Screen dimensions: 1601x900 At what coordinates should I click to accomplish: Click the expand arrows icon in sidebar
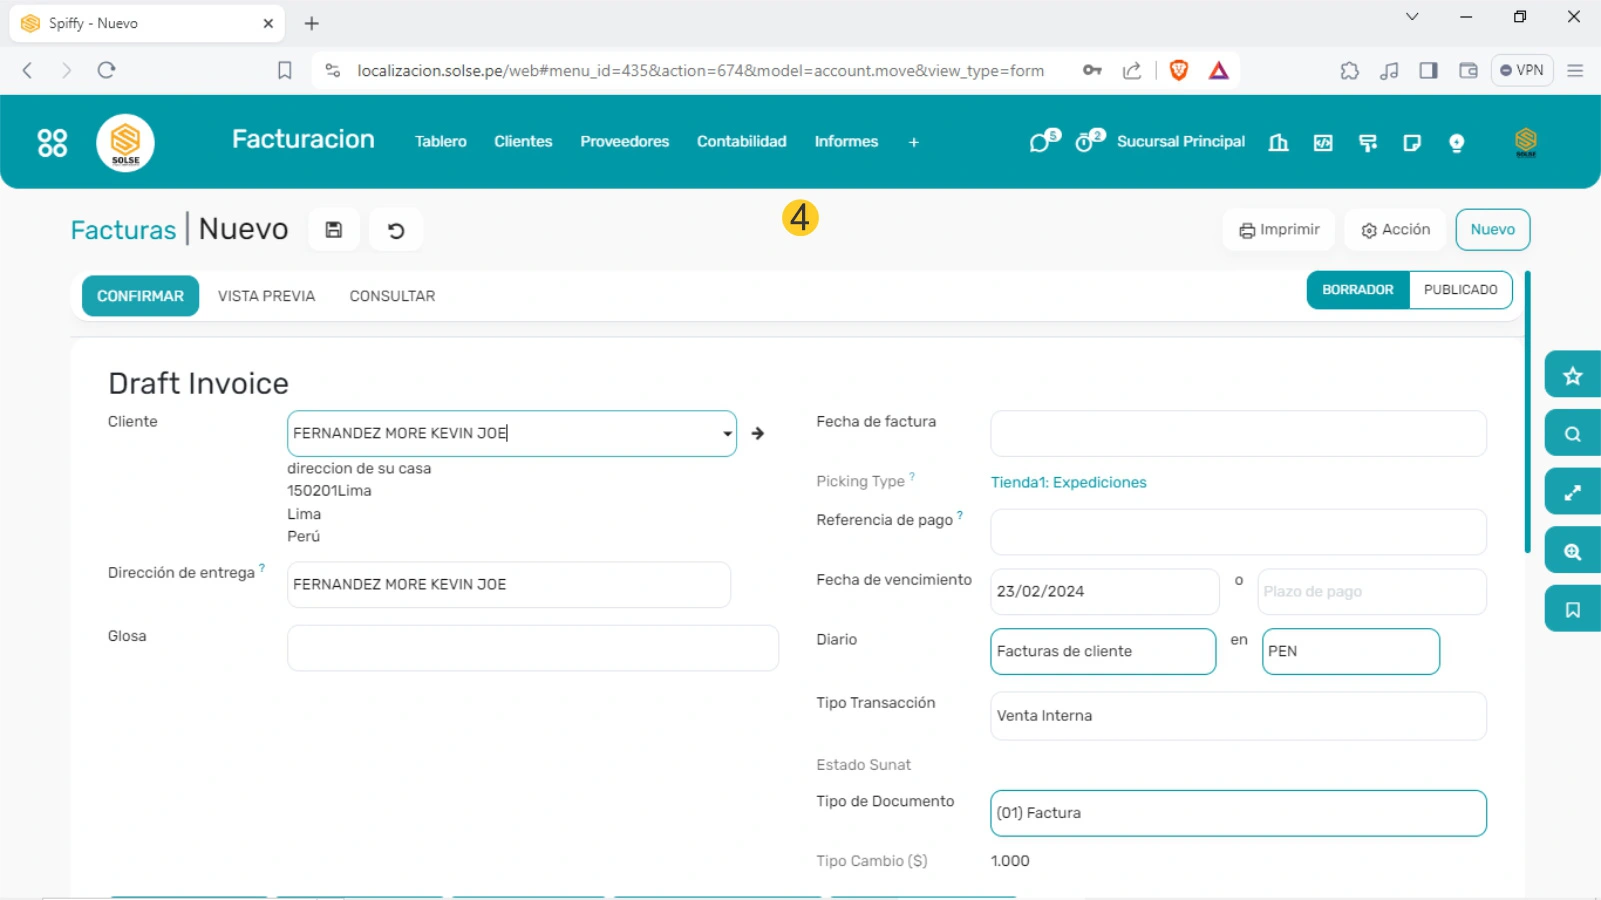point(1572,493)
